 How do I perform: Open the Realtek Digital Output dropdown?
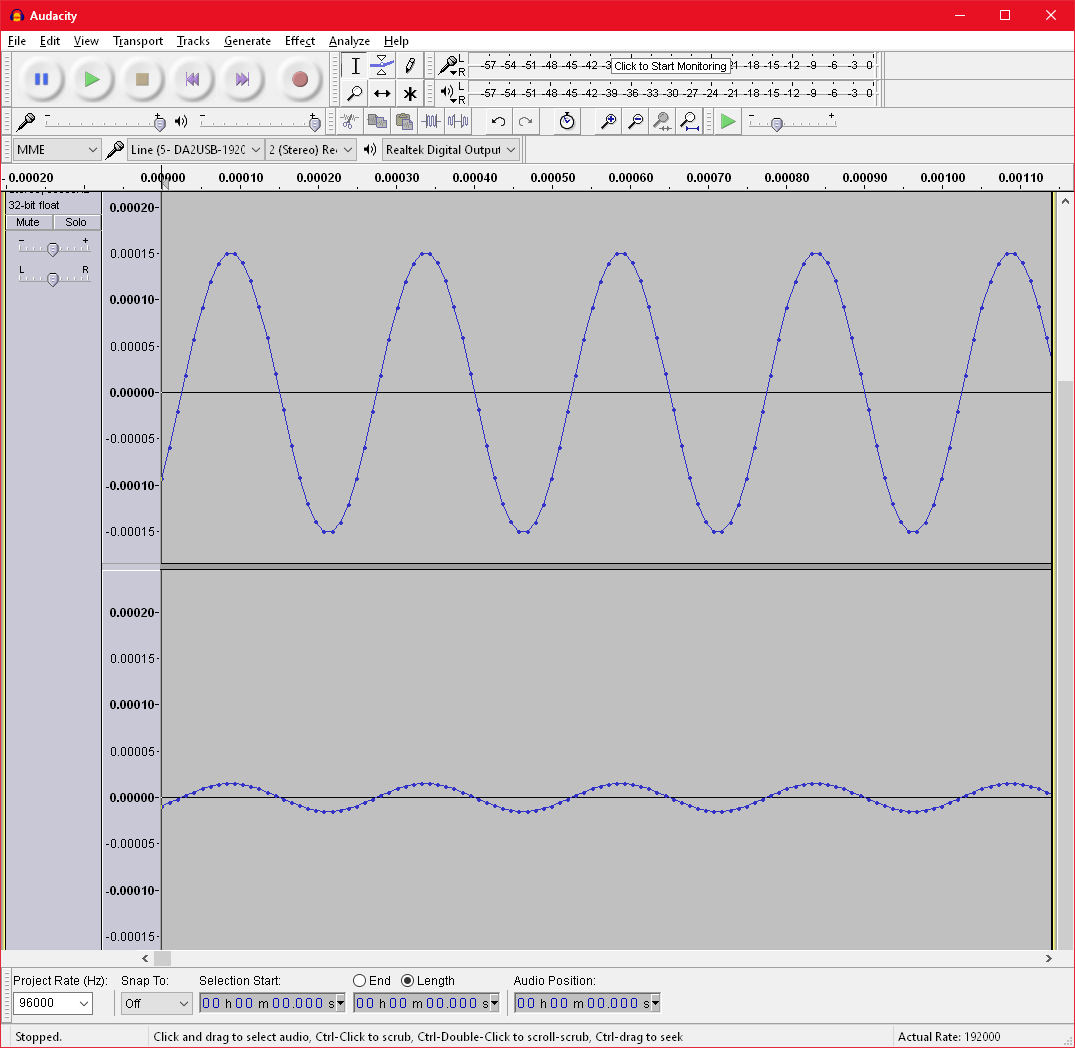[450, 149]
